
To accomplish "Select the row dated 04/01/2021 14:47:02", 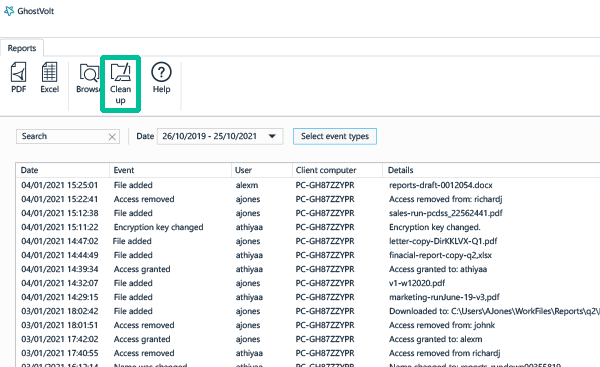I will tap(308, 241).
